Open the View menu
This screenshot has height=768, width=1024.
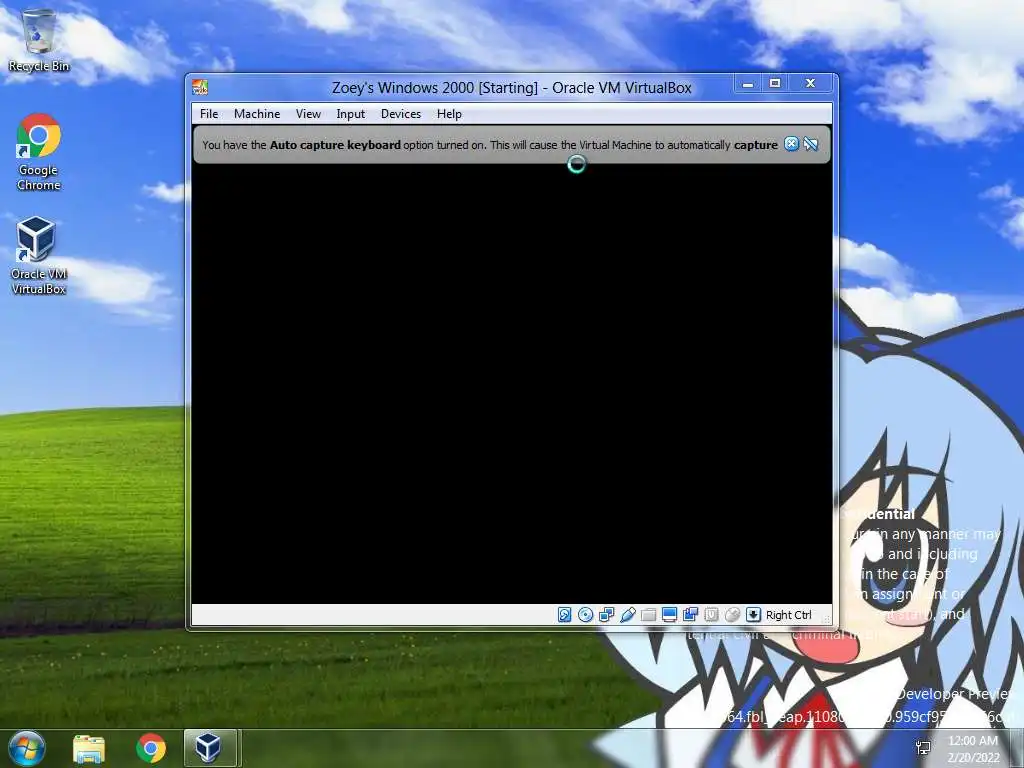click(x=308, y=114)
